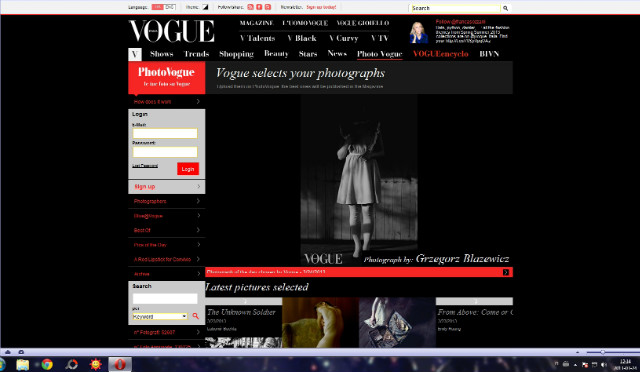The height and width of the screenshot is (372, 640).
Task: Click the top search magnifier icon
Action: [505, 8]
